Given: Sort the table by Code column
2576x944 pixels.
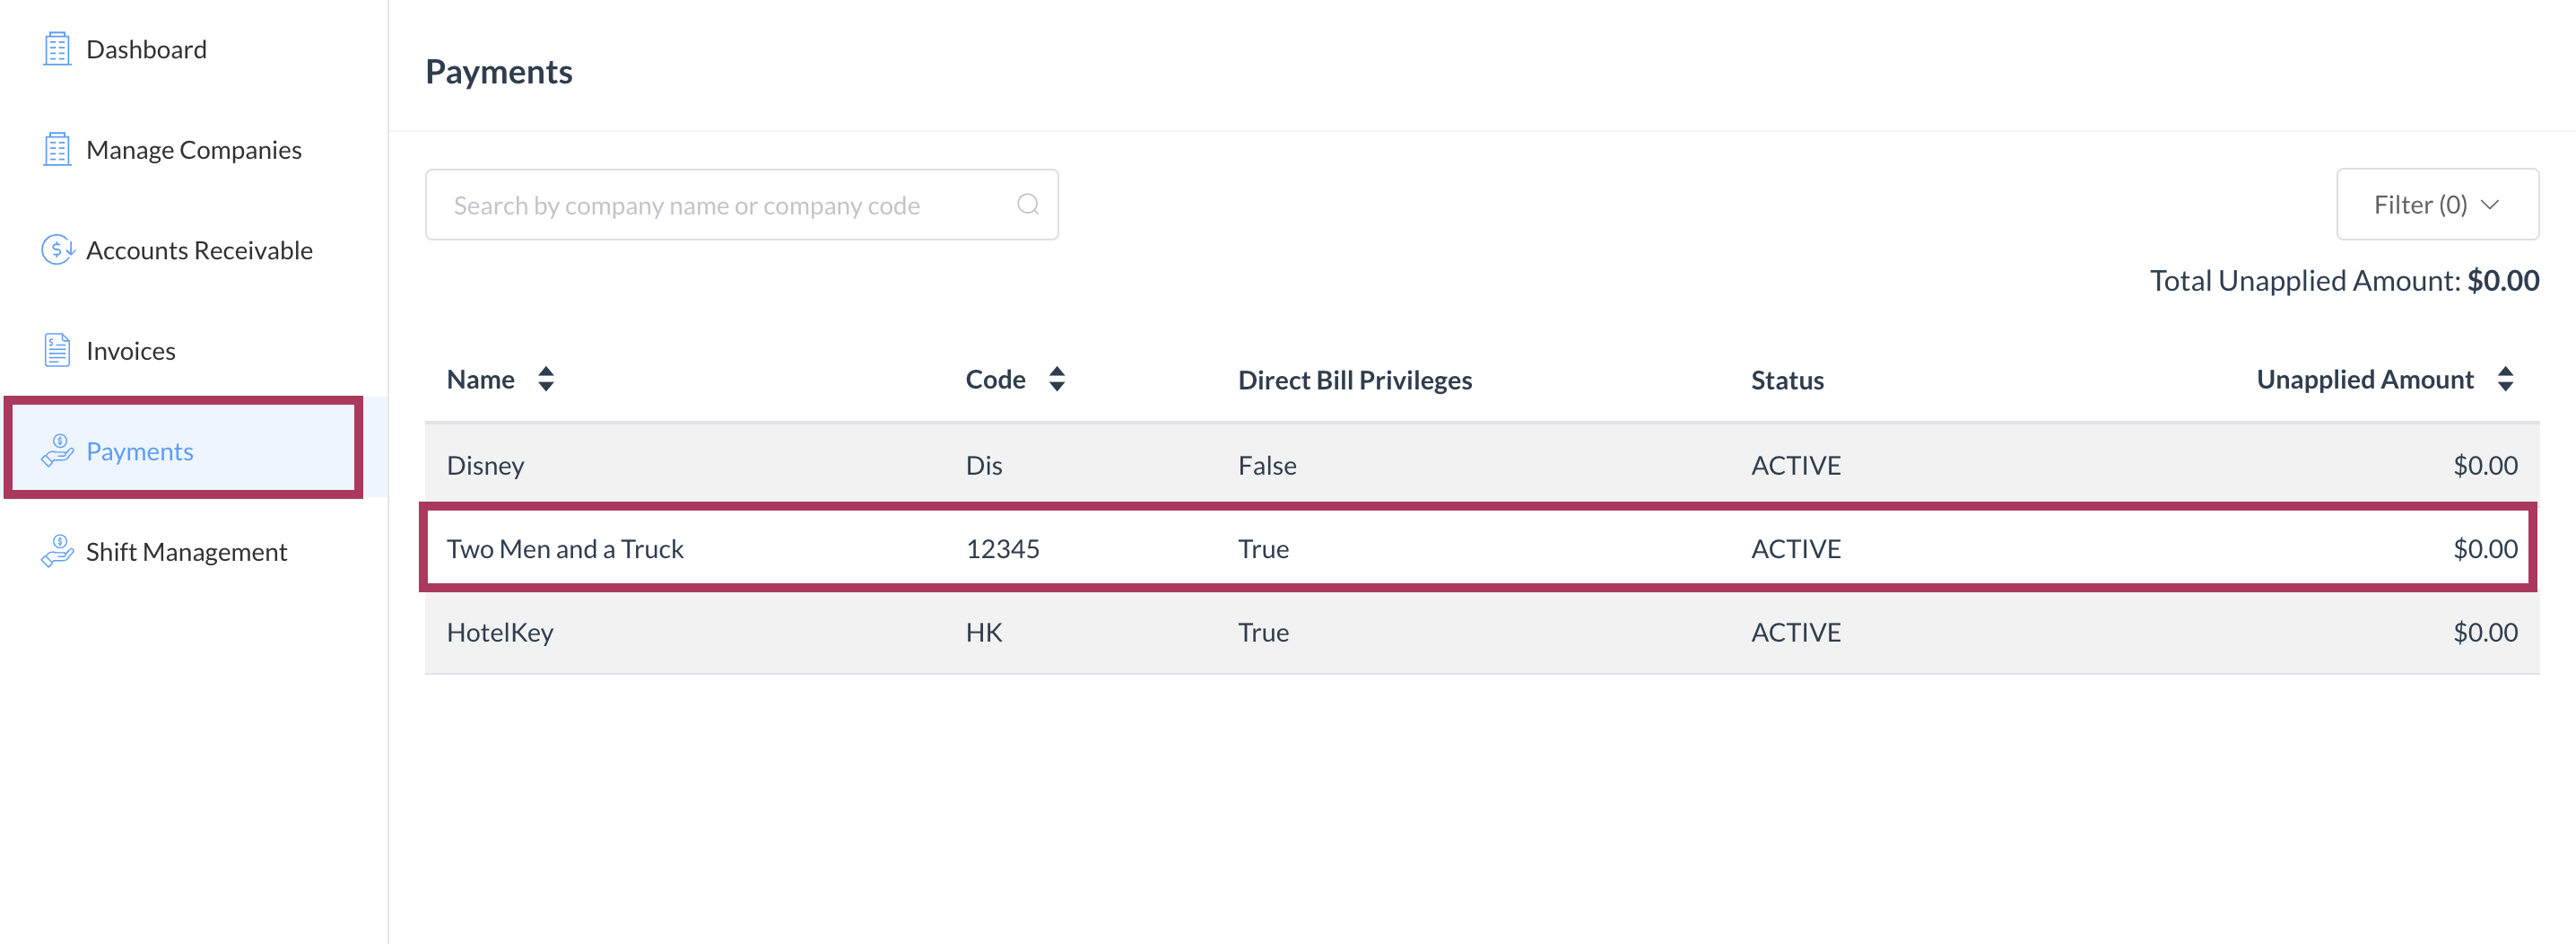Looking at the screenshot, I should tap(1057, 379).
